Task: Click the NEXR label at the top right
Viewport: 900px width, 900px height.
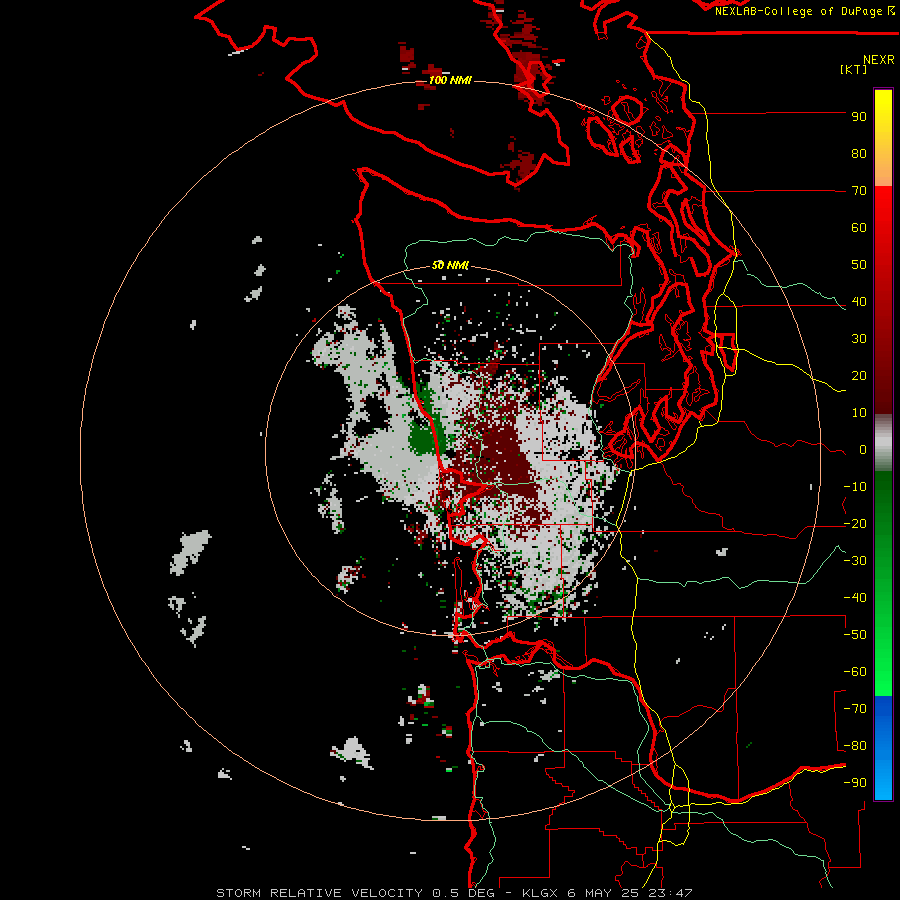Action: (879, 60)
